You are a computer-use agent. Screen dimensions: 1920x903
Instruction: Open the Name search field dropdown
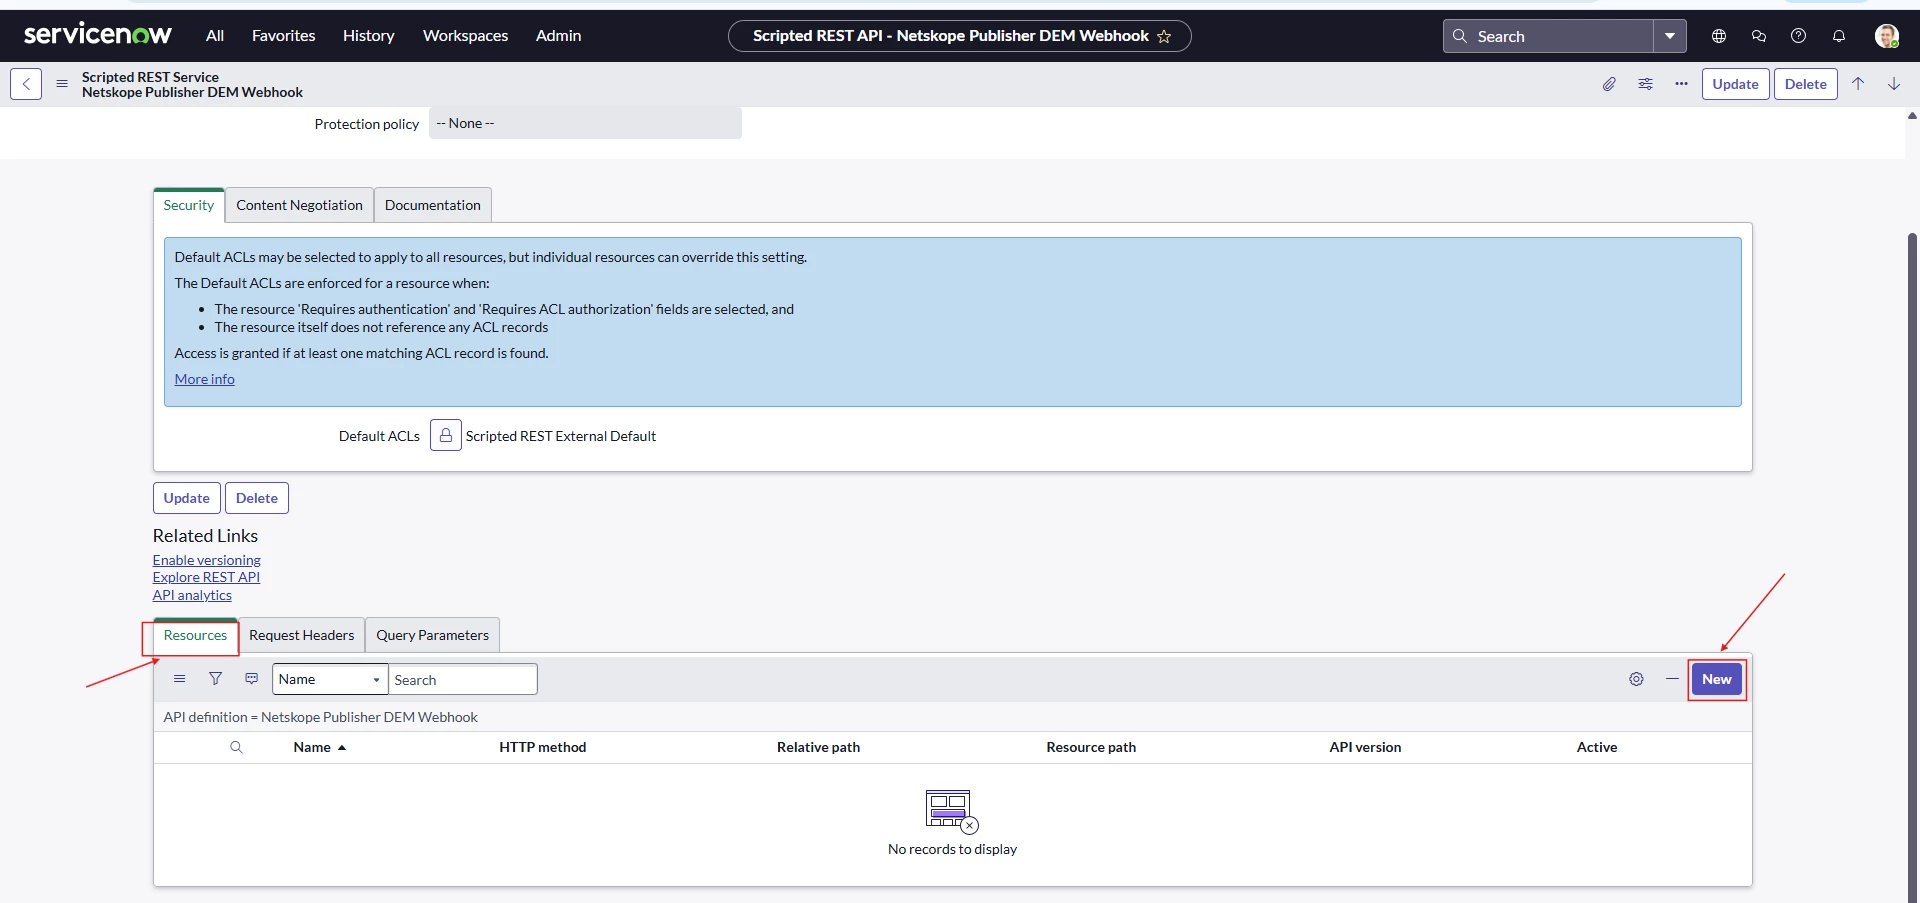[x=330, y=679]
